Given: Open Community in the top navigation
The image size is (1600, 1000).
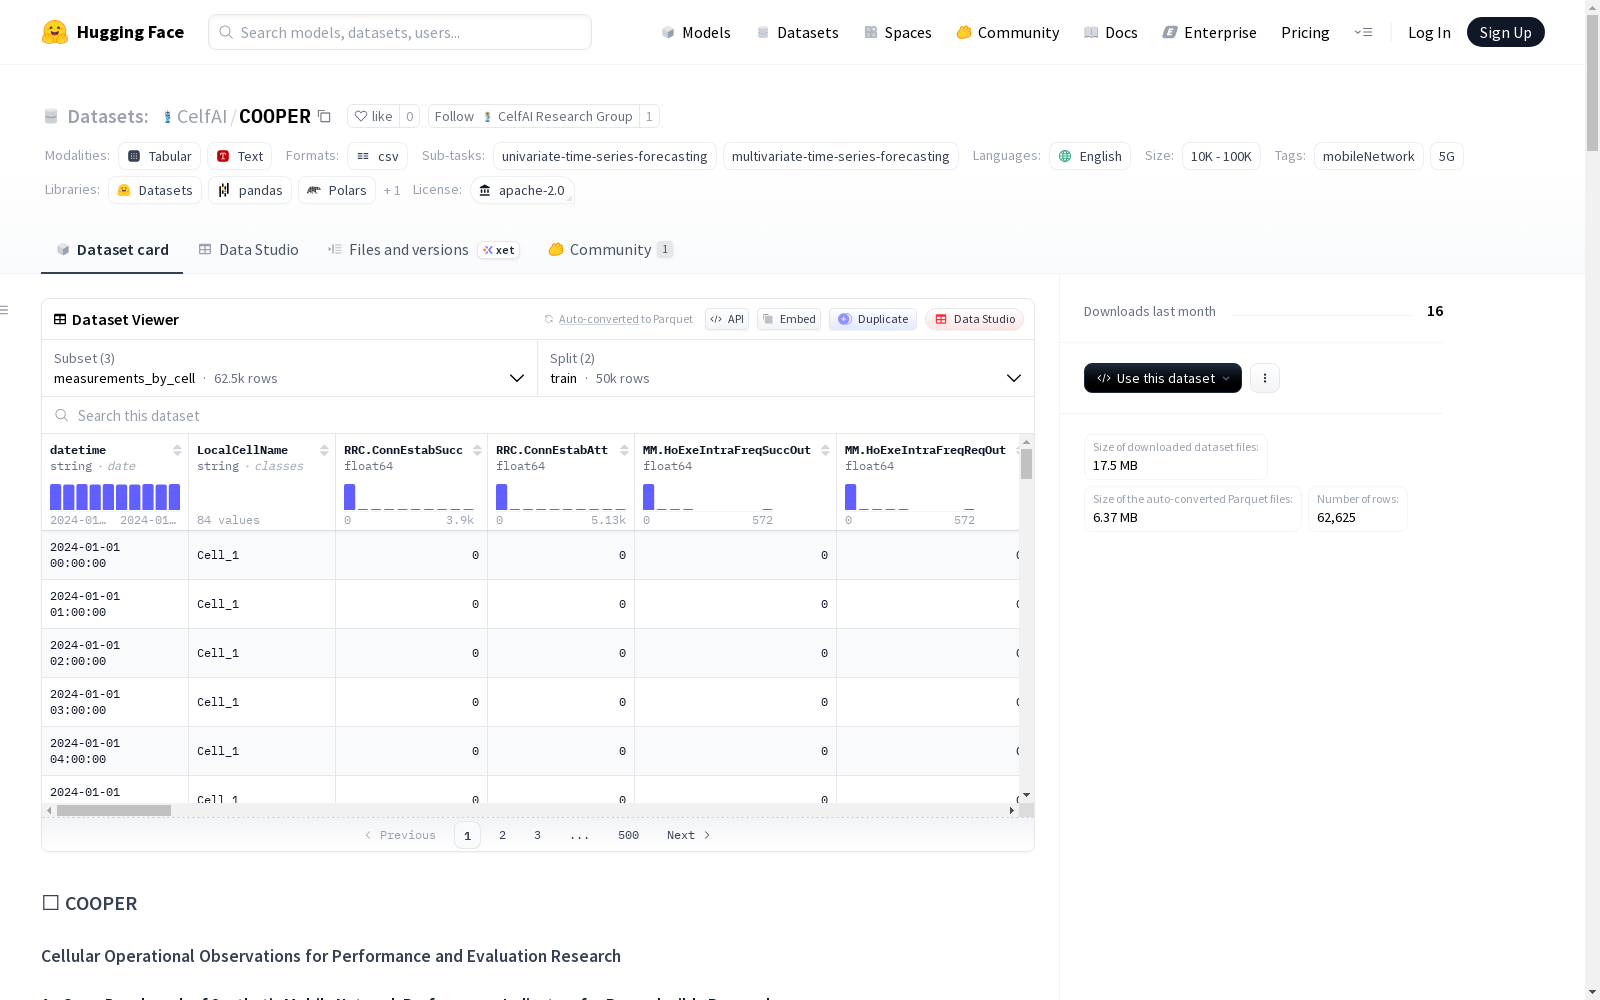Looking at the screenshot, I should [x=1007, y=32].
